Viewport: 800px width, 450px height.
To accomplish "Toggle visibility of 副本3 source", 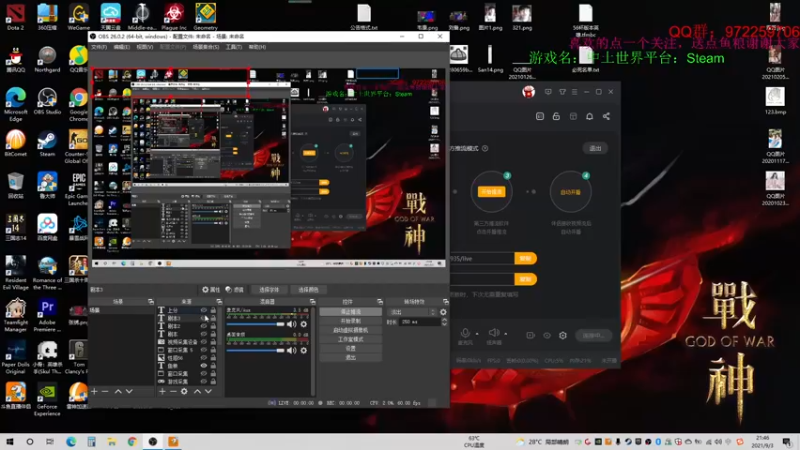I will 204,318.
